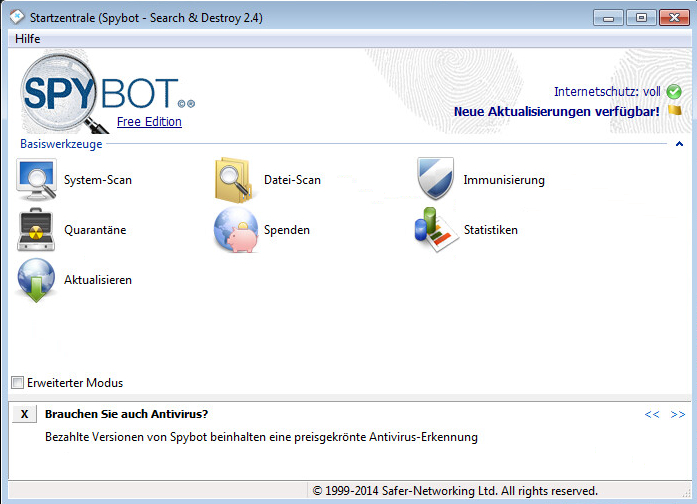Click the Spenden label
Viewport: 697px width, 504px height.
tap(287, 230)
